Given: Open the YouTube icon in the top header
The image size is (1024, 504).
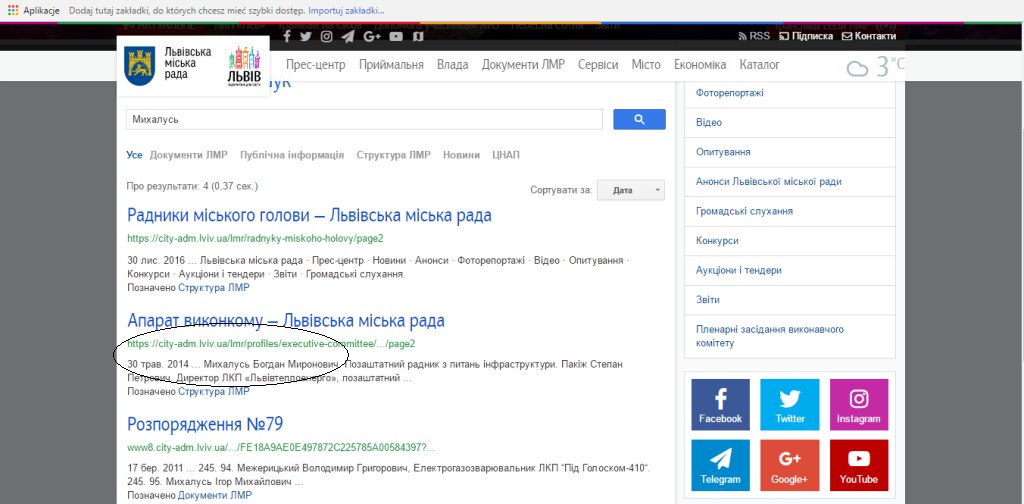Looking at the screenshot, I should click(x=396, y=37).
